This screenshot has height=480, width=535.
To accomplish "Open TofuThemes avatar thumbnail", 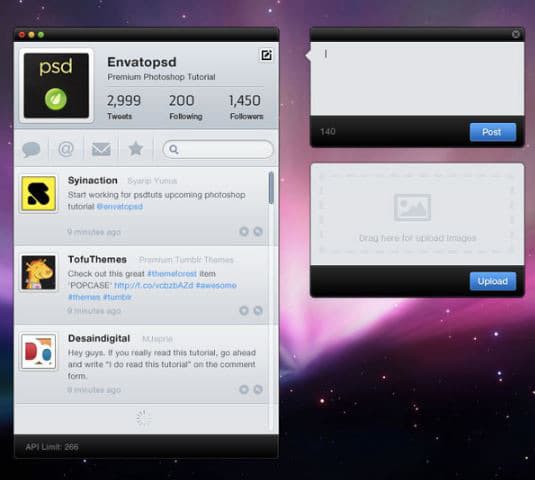I will point(39,273).
